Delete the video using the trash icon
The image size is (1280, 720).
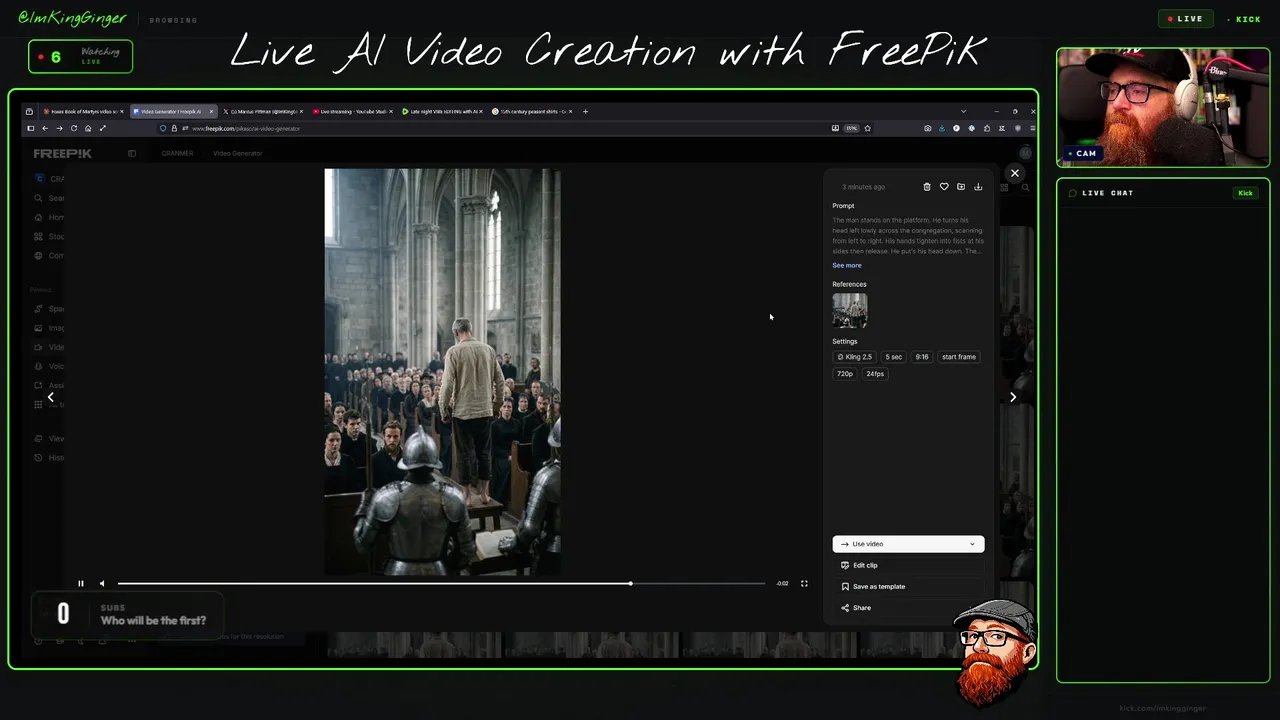pyautogui.click(x=927, y=187)
